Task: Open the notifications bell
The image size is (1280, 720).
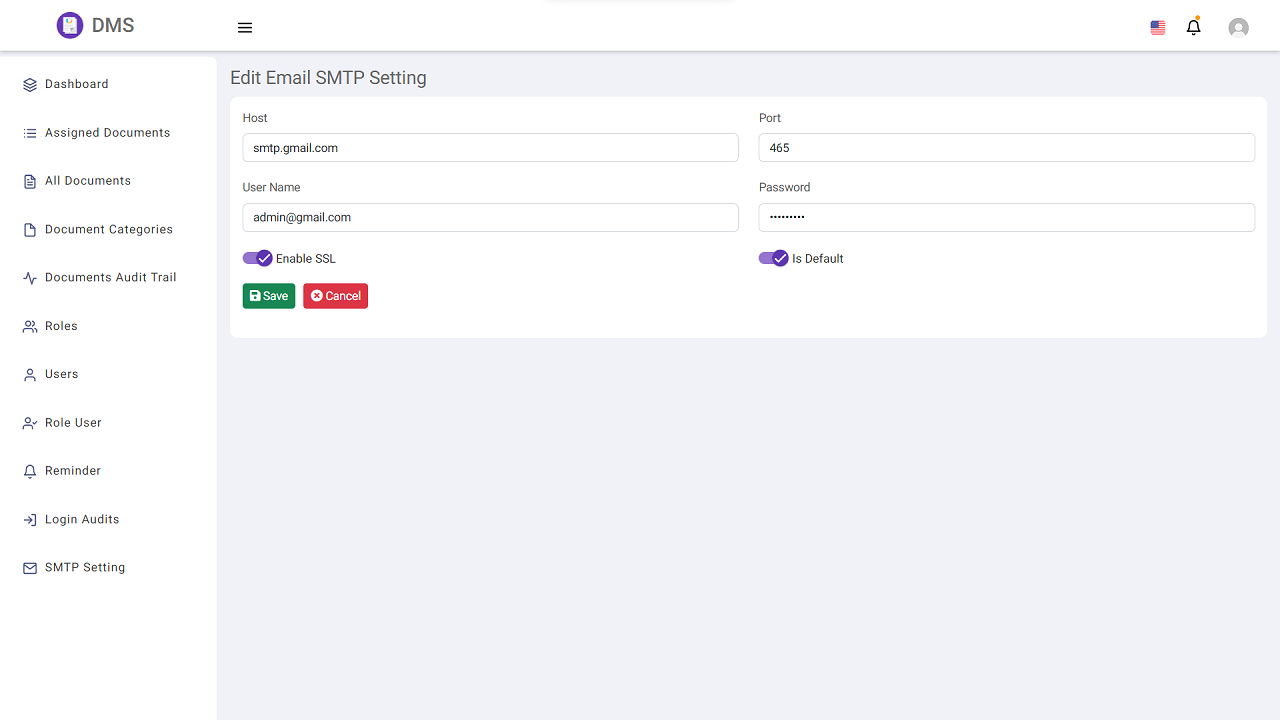Action: coord(1193,28)
